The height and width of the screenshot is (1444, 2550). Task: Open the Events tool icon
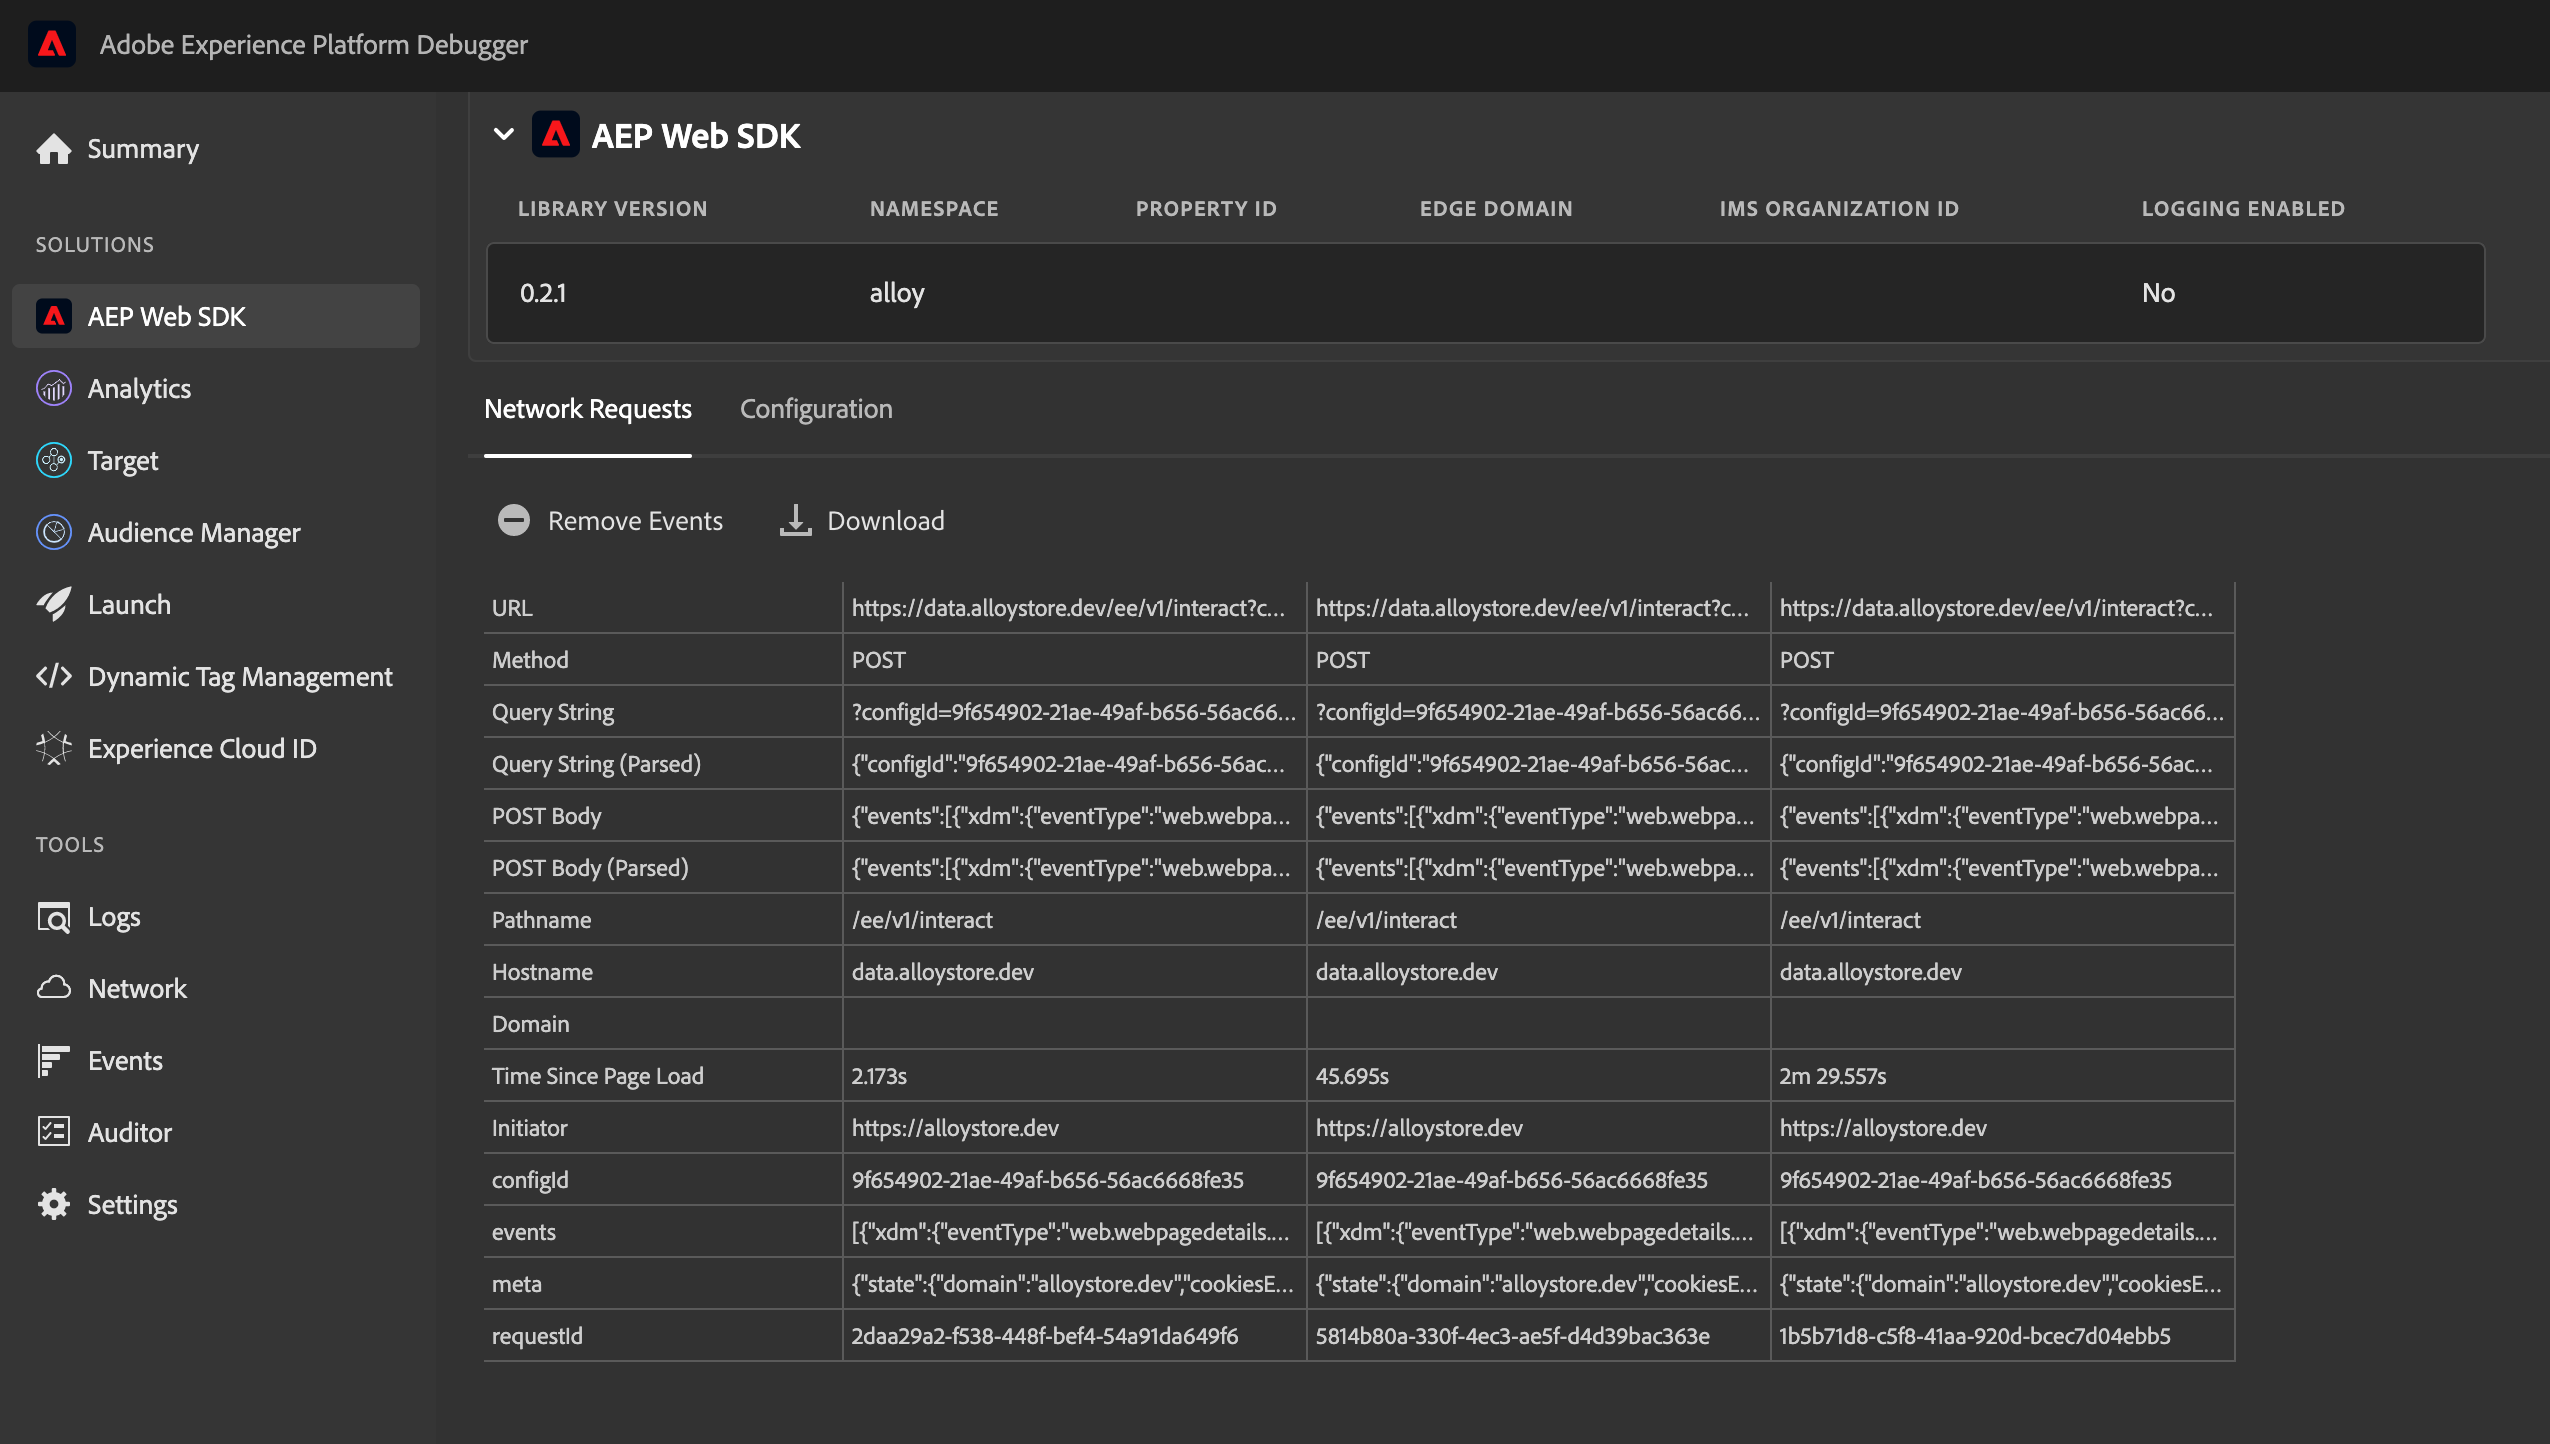point(54,1060)
